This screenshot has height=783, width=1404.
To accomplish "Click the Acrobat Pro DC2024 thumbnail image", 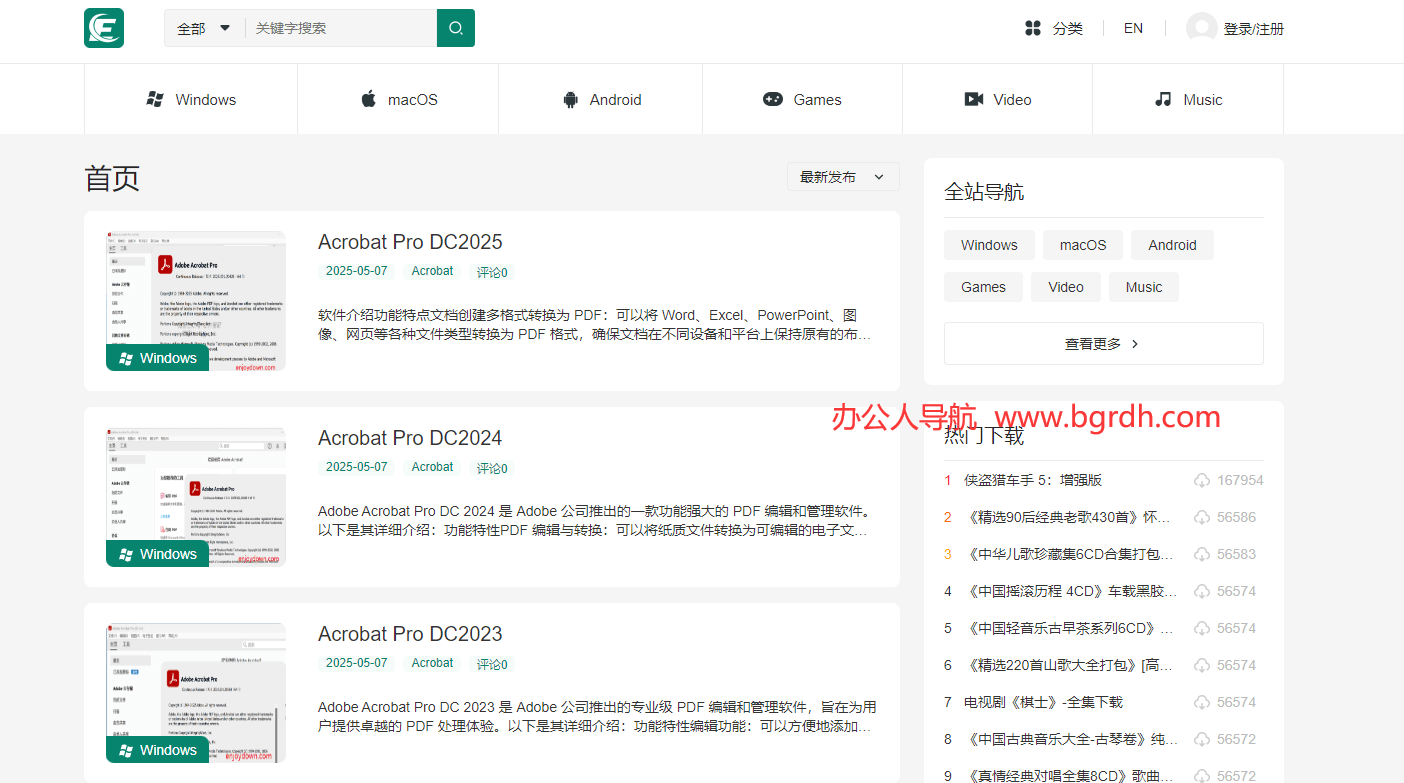I will (196, 497).
